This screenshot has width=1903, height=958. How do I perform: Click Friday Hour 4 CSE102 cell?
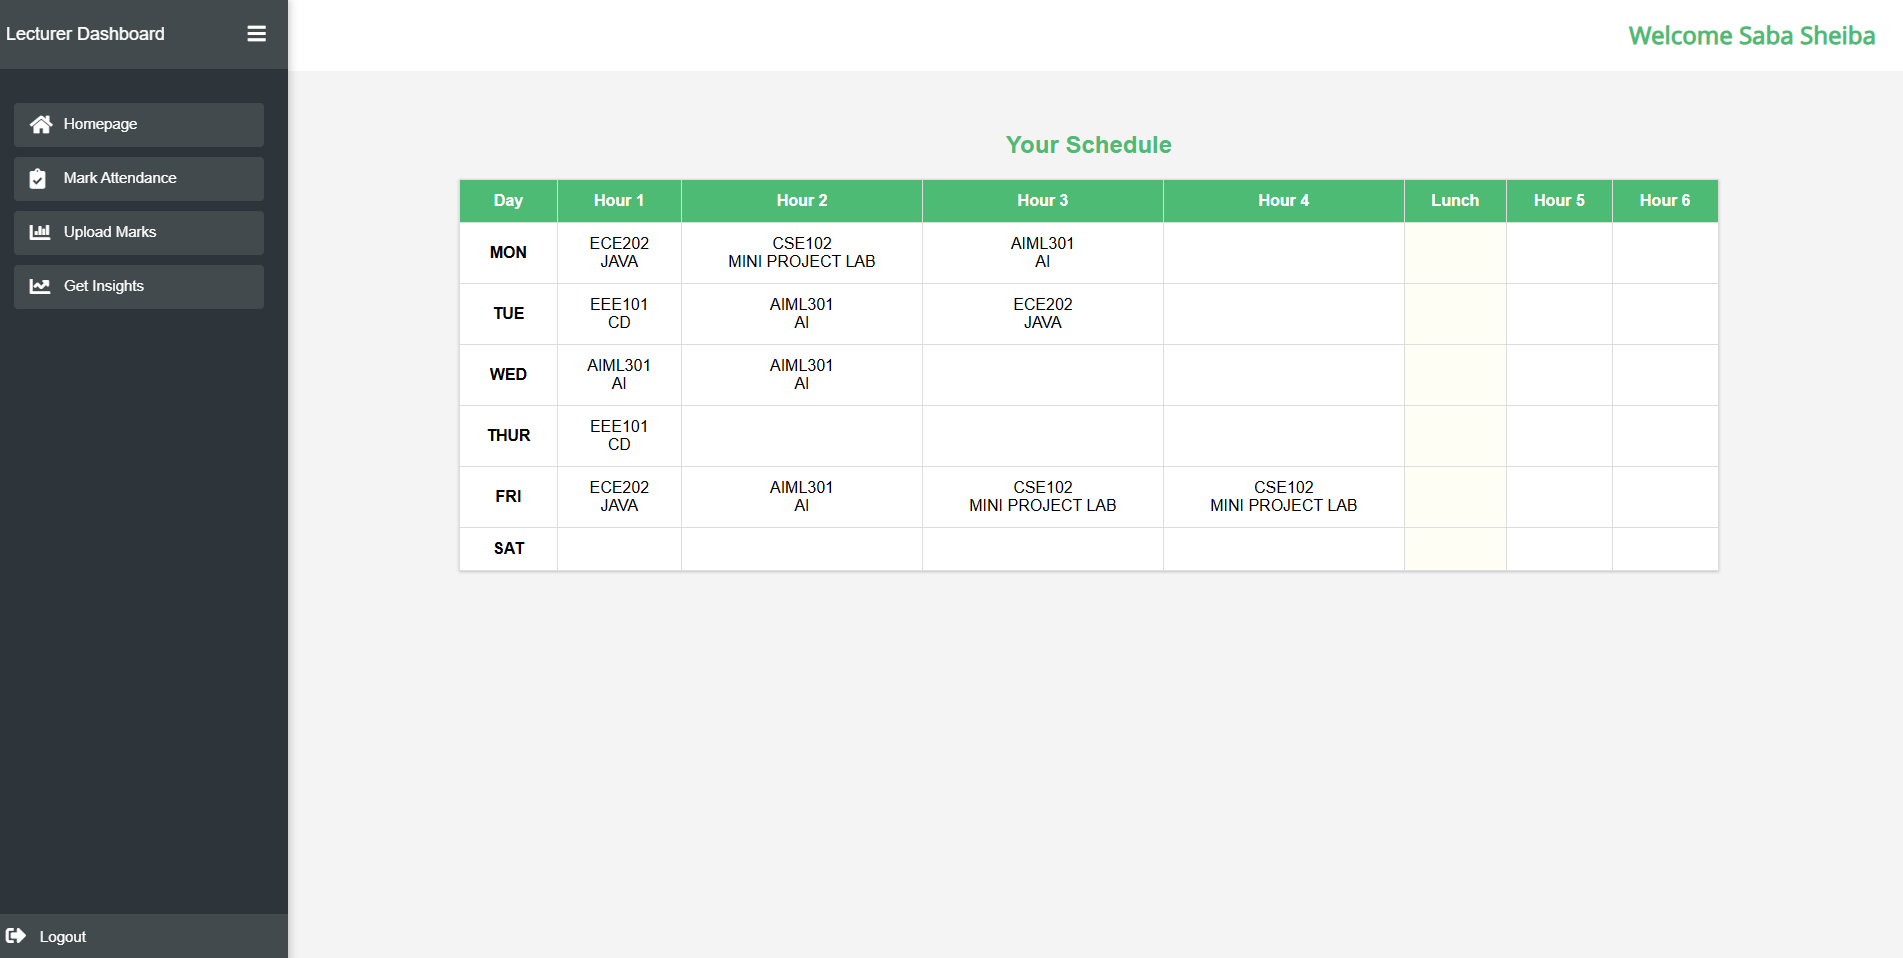pos(1283,496)
